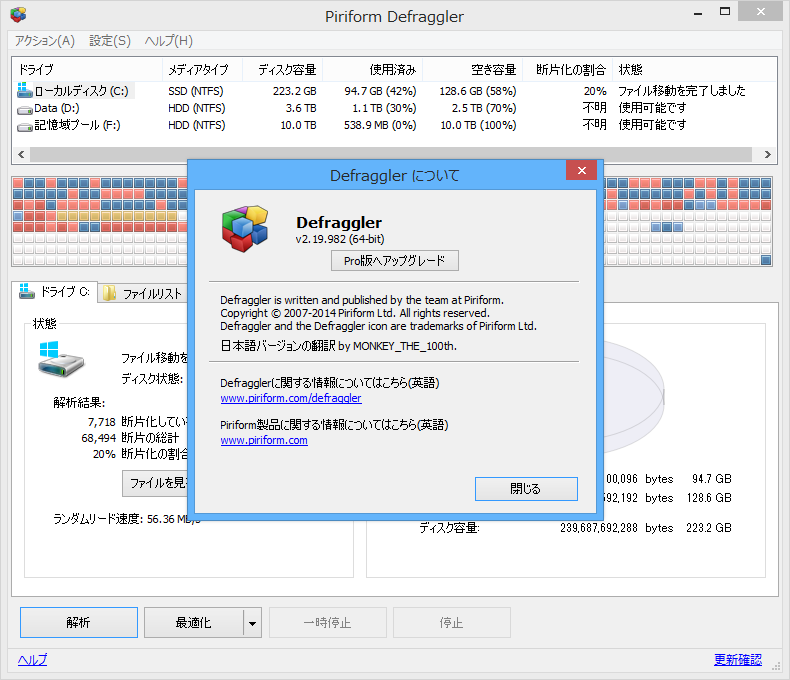Sort by メディアタイプ column header
The height and width of the screenshot is (680, 790).
click(x=203, y=70)
